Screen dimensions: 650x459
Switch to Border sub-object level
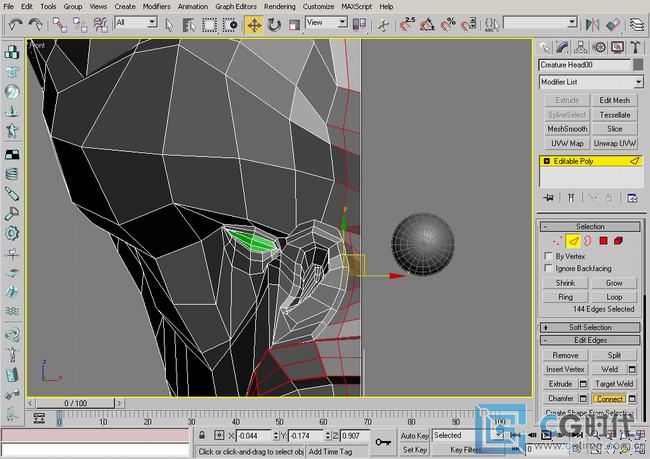tap(588, 241)
